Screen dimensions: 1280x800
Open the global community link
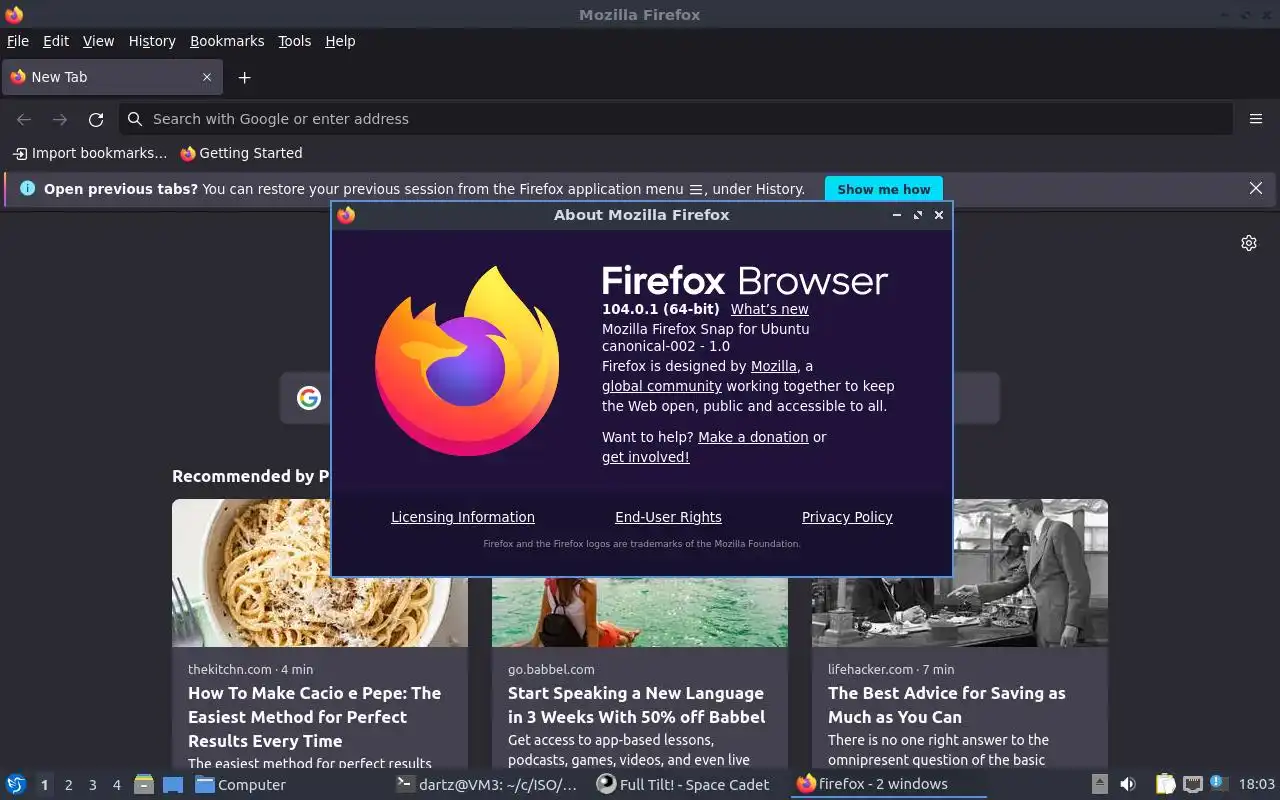click(x=662, y=386)
